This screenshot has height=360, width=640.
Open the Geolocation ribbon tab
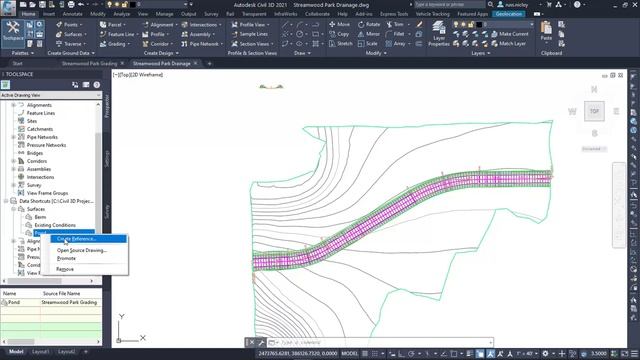pyautogui.click(x=509, y=14)
